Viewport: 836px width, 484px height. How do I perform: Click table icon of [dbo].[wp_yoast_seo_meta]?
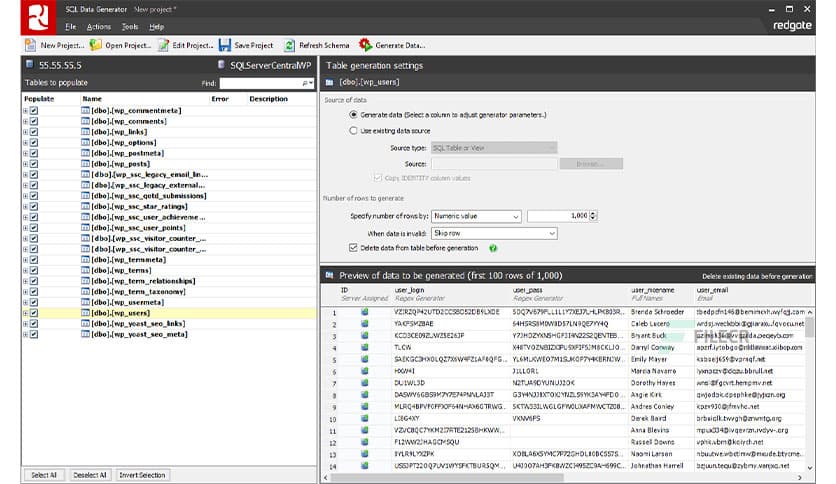[85, 334]
